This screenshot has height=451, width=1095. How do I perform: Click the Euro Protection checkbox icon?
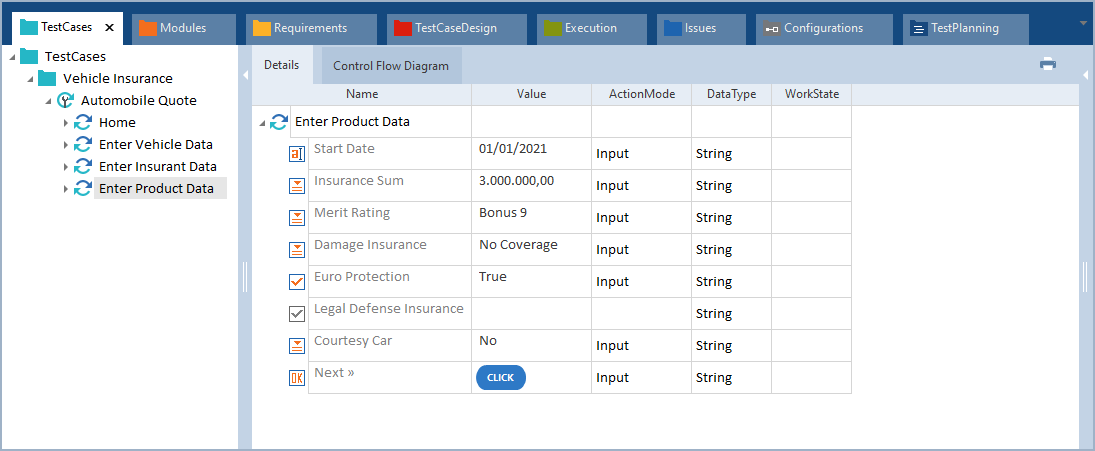(x=297, y=282)
